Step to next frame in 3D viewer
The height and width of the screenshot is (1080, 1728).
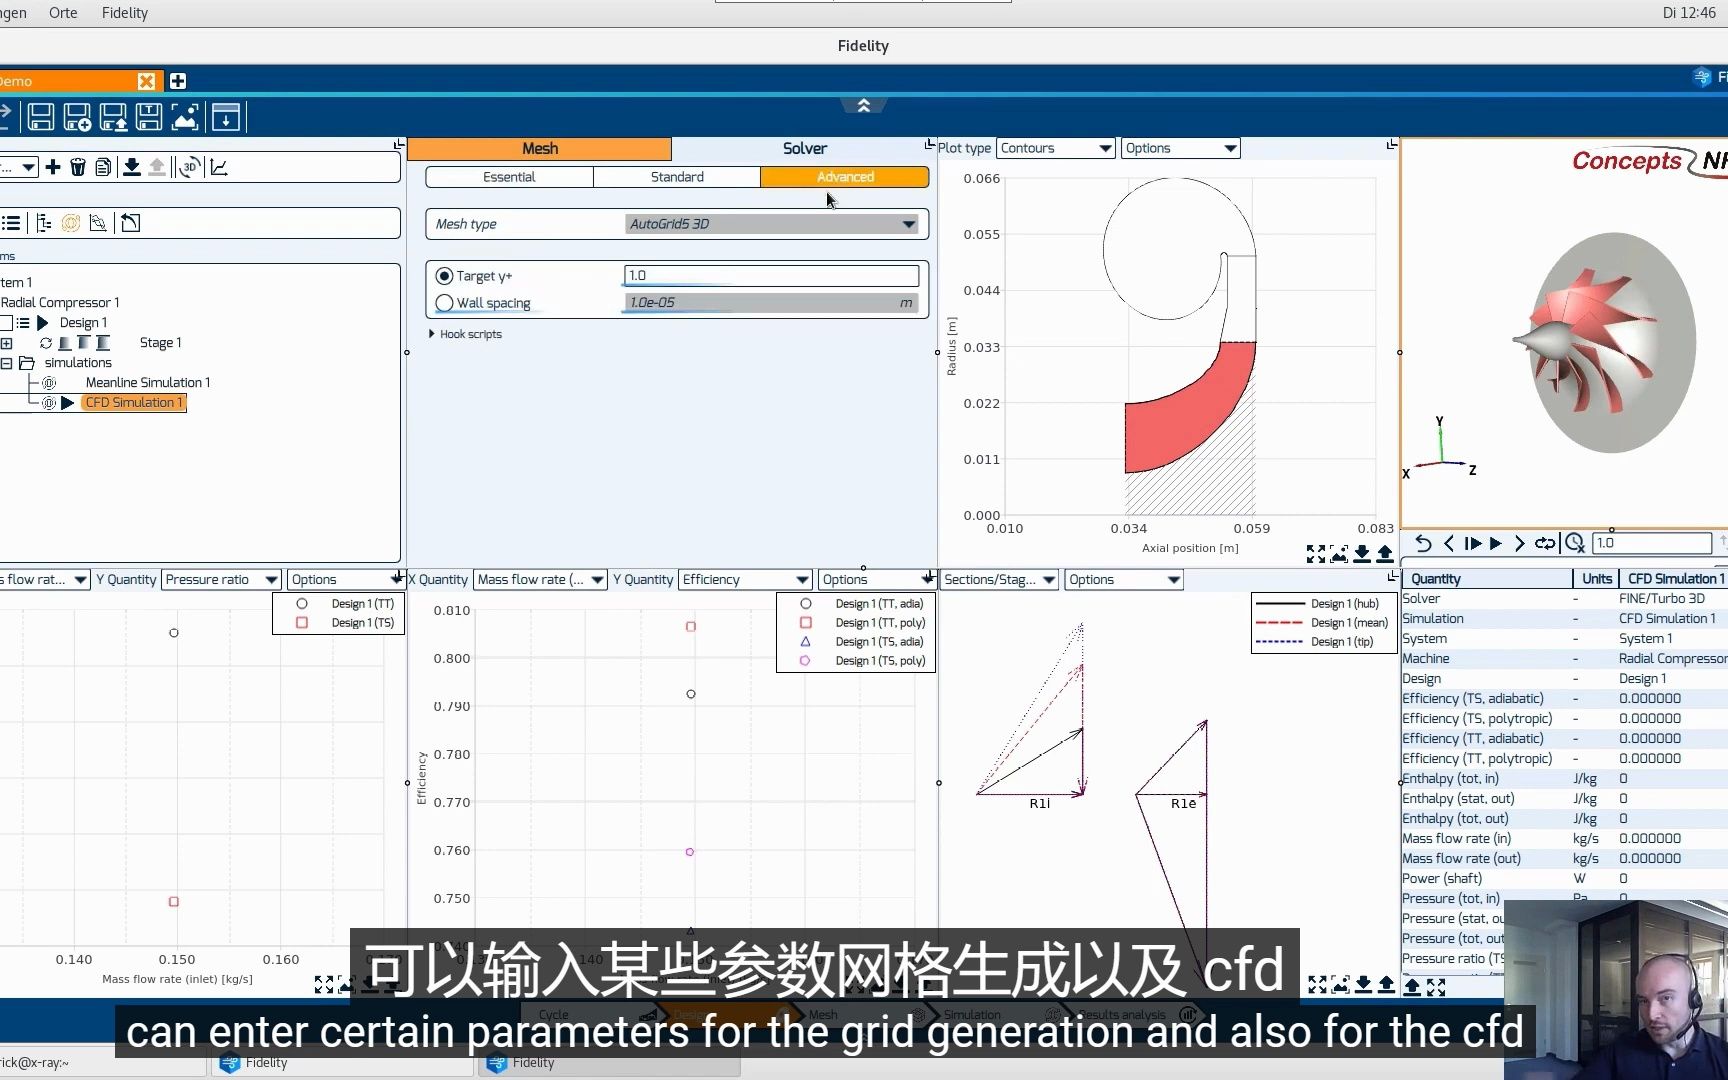coord(1520,543)
